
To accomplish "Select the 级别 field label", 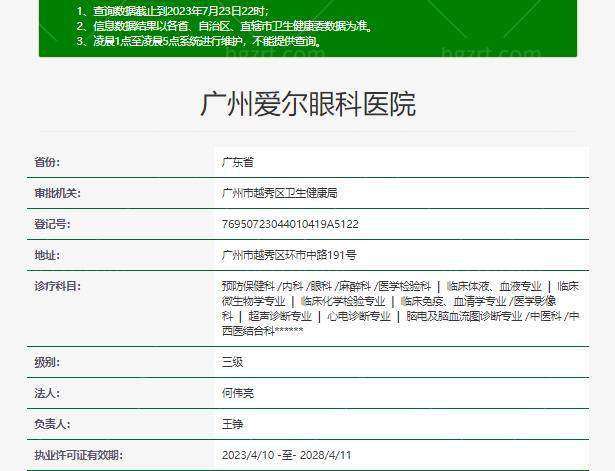I will click(x=47, y=361).
